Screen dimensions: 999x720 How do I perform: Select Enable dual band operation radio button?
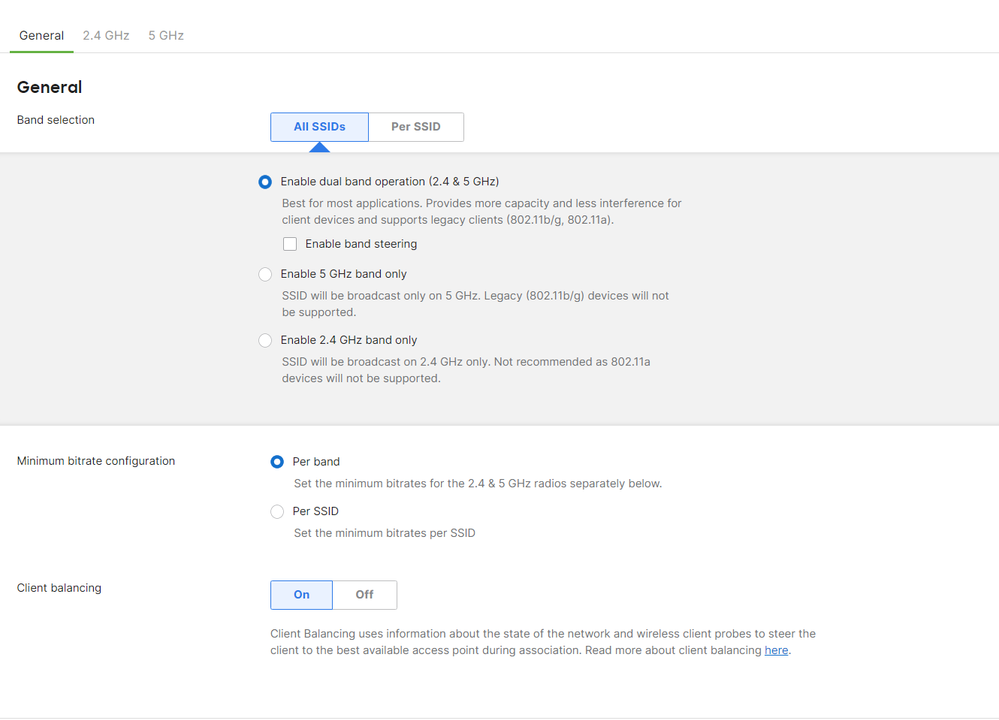[x=265, y=182]
